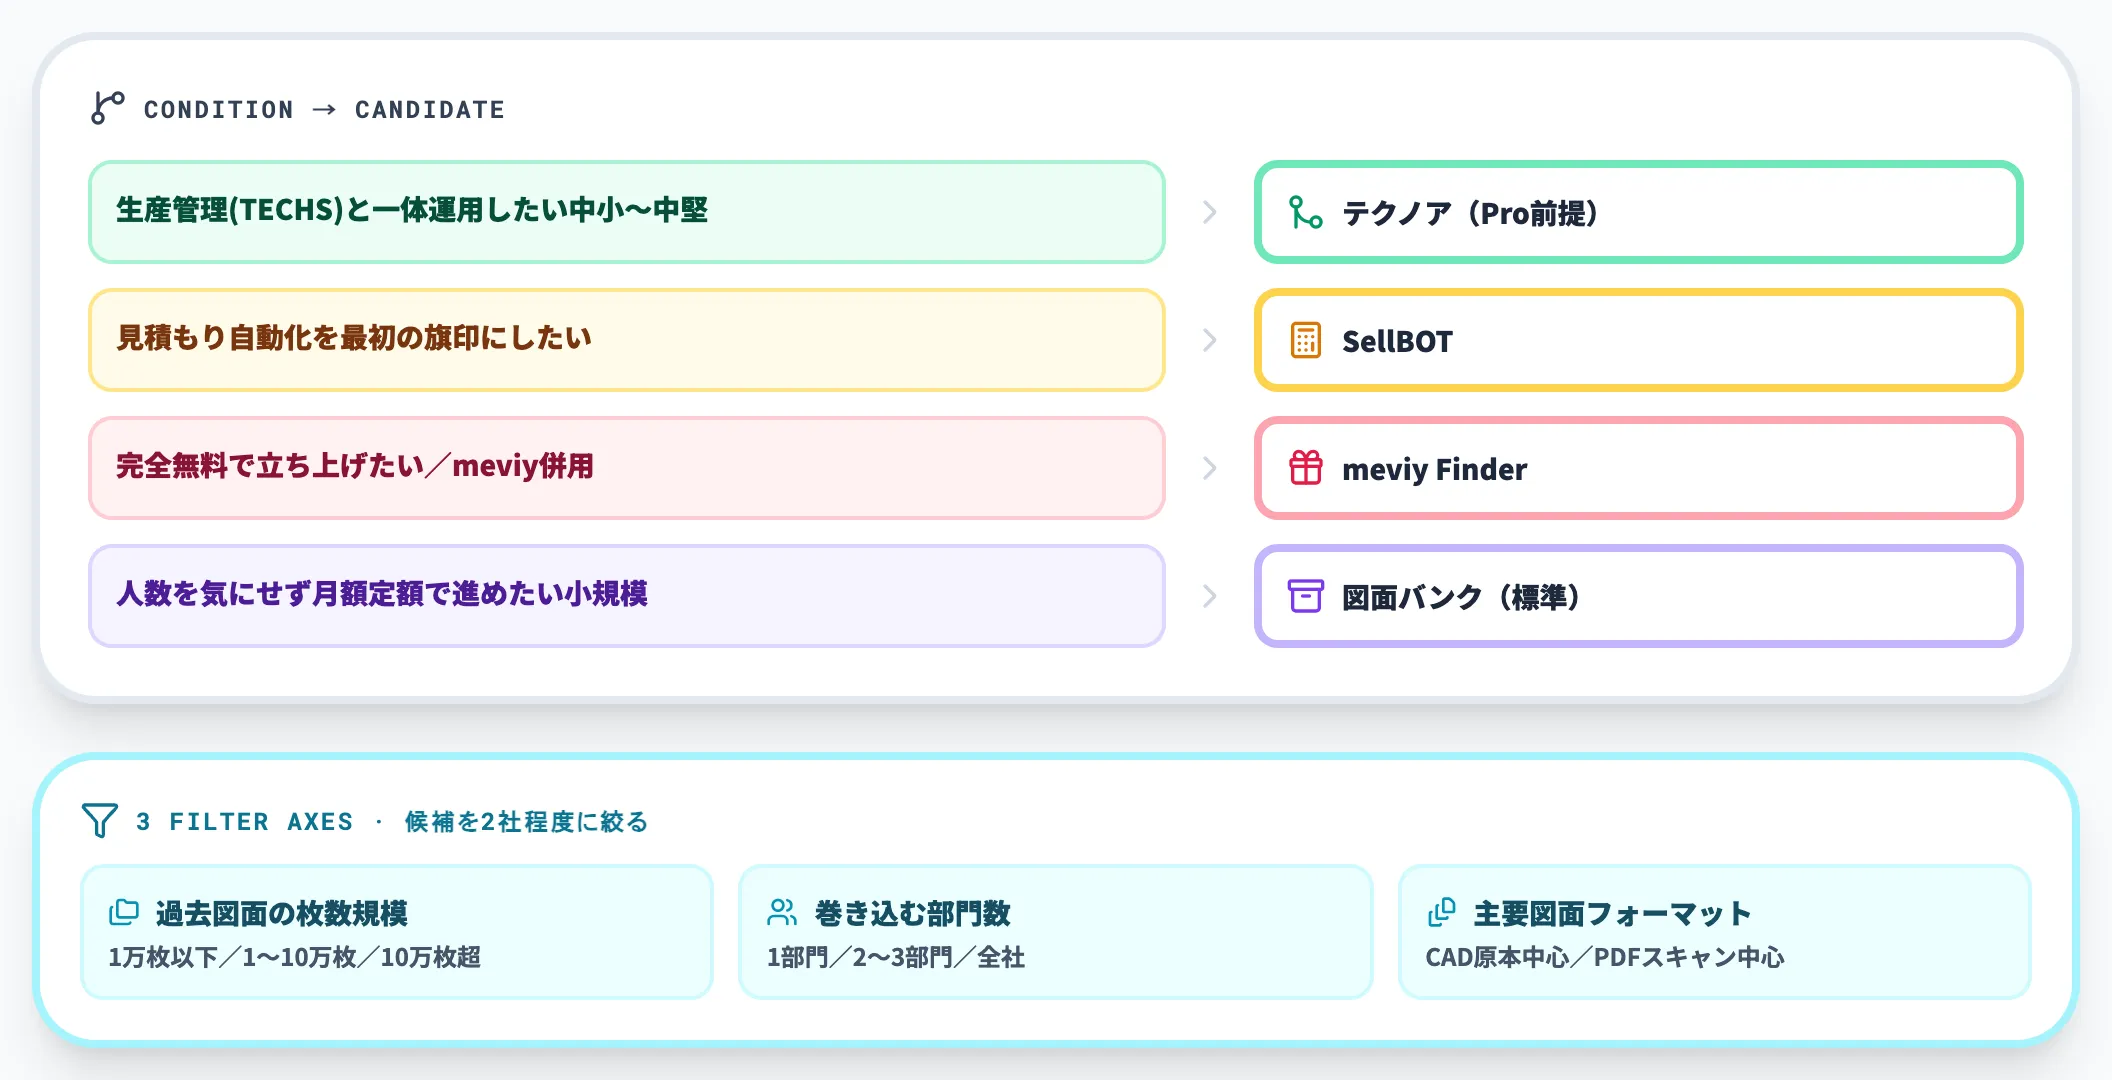Click the CANDIDATE heading label
The height and width of the screenshot is (1080, 2112).
click(430, 109)
